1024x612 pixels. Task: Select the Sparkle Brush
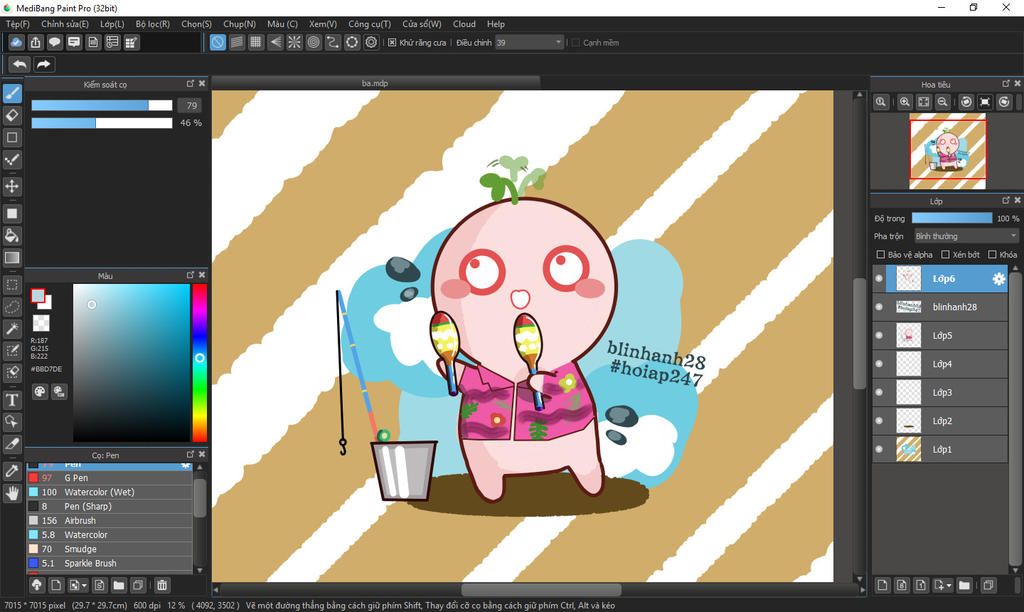[109, 563]
